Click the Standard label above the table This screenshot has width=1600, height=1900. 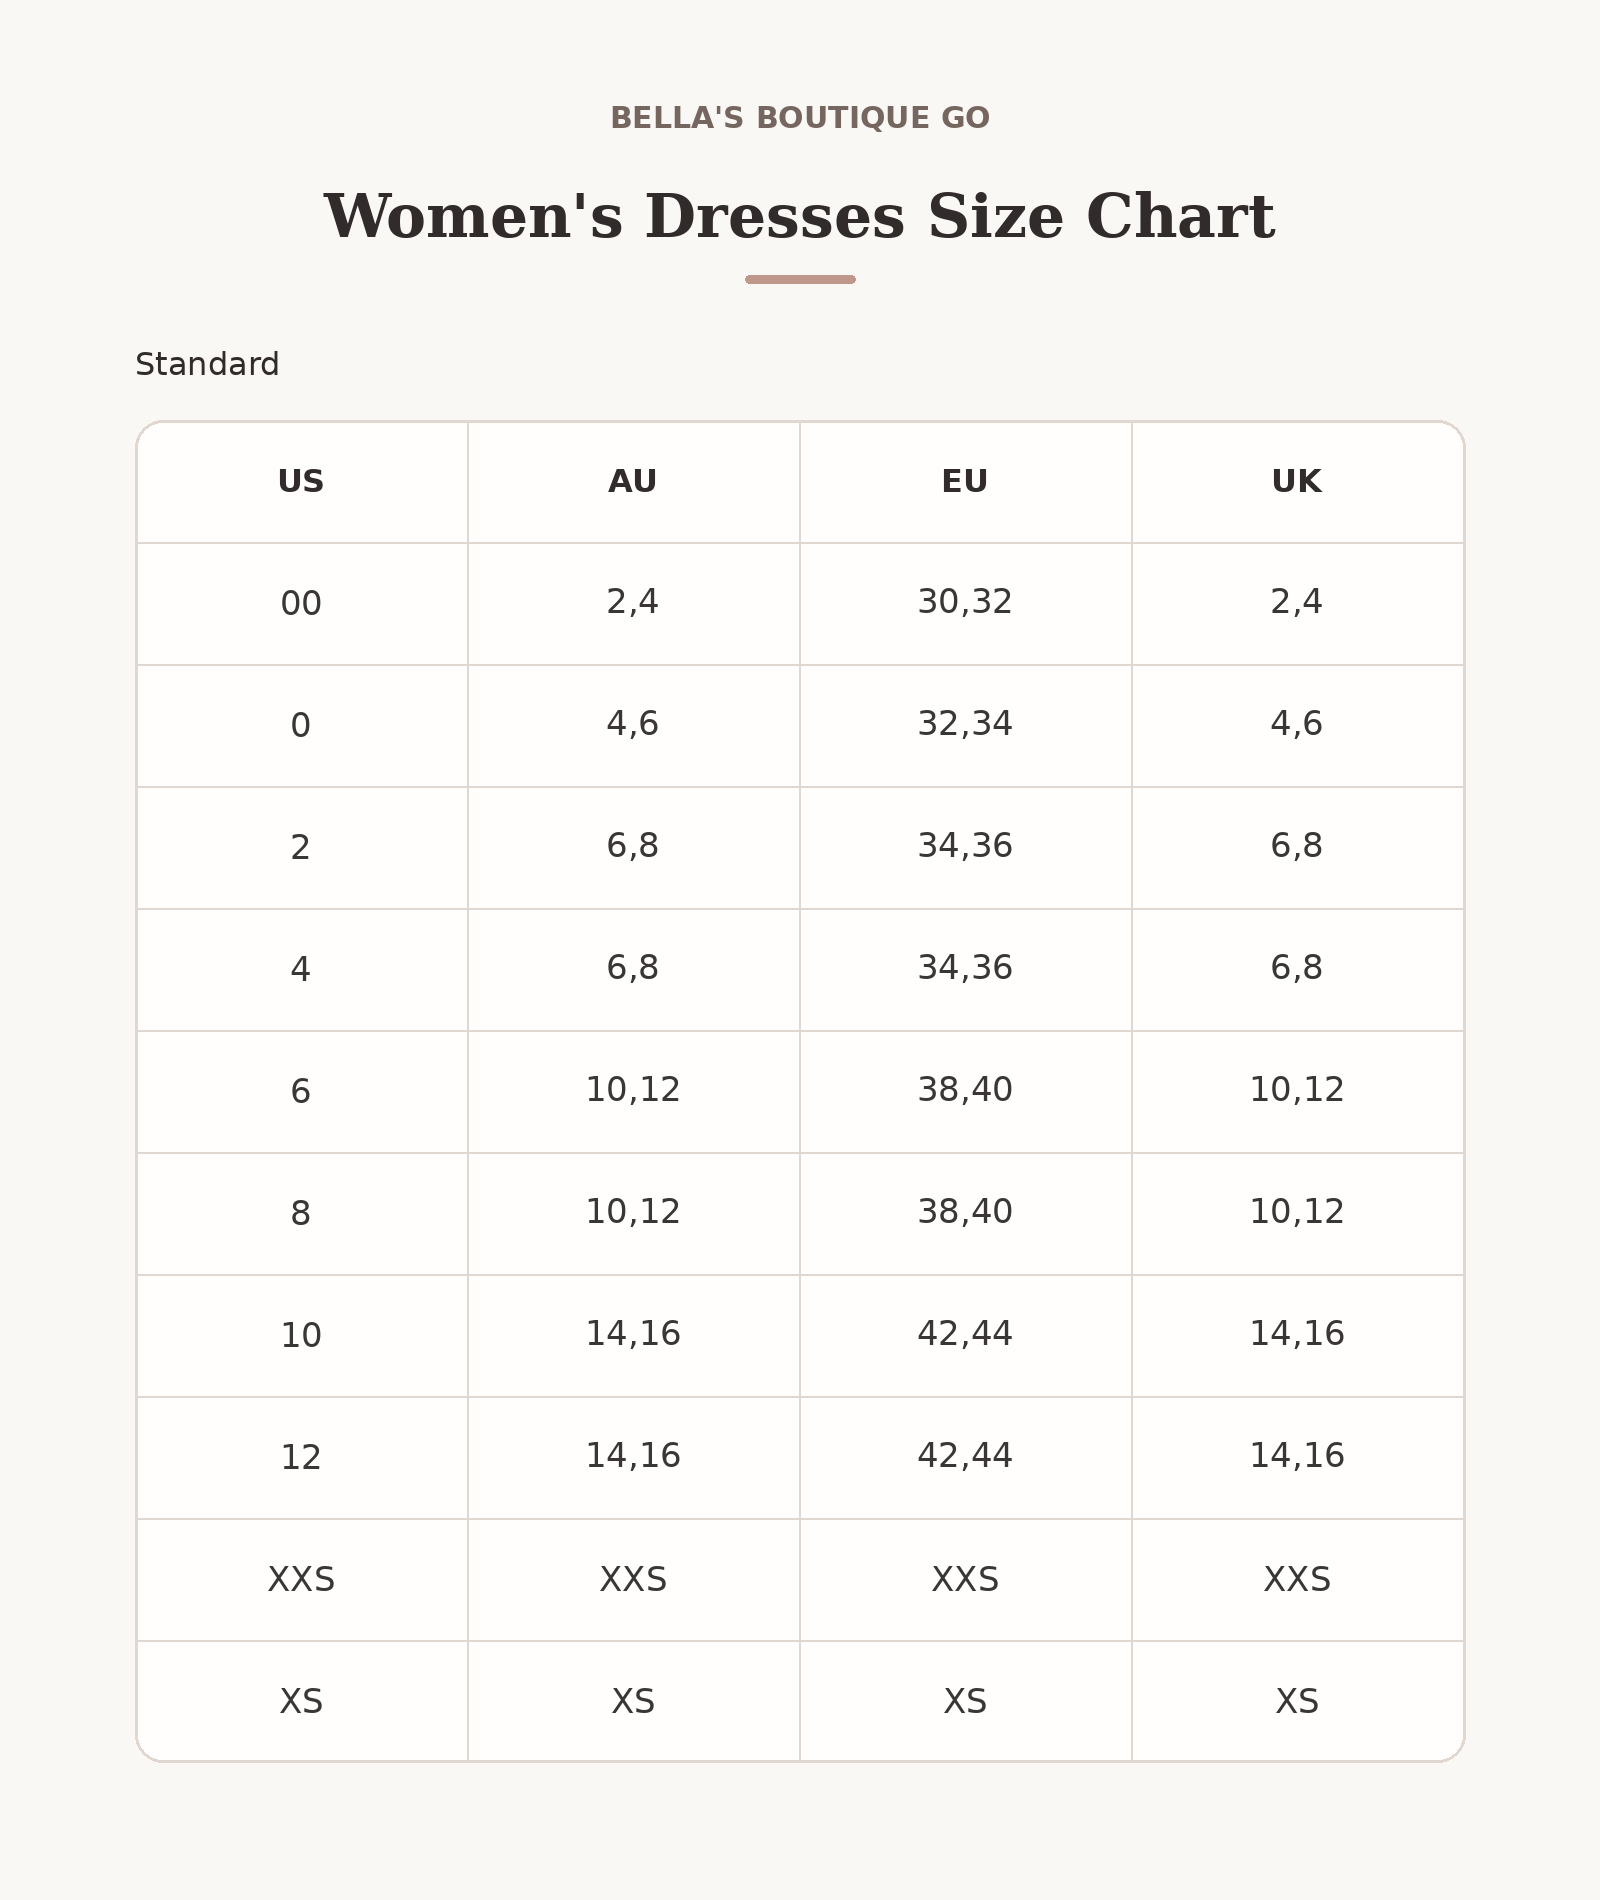coord(207,364)
